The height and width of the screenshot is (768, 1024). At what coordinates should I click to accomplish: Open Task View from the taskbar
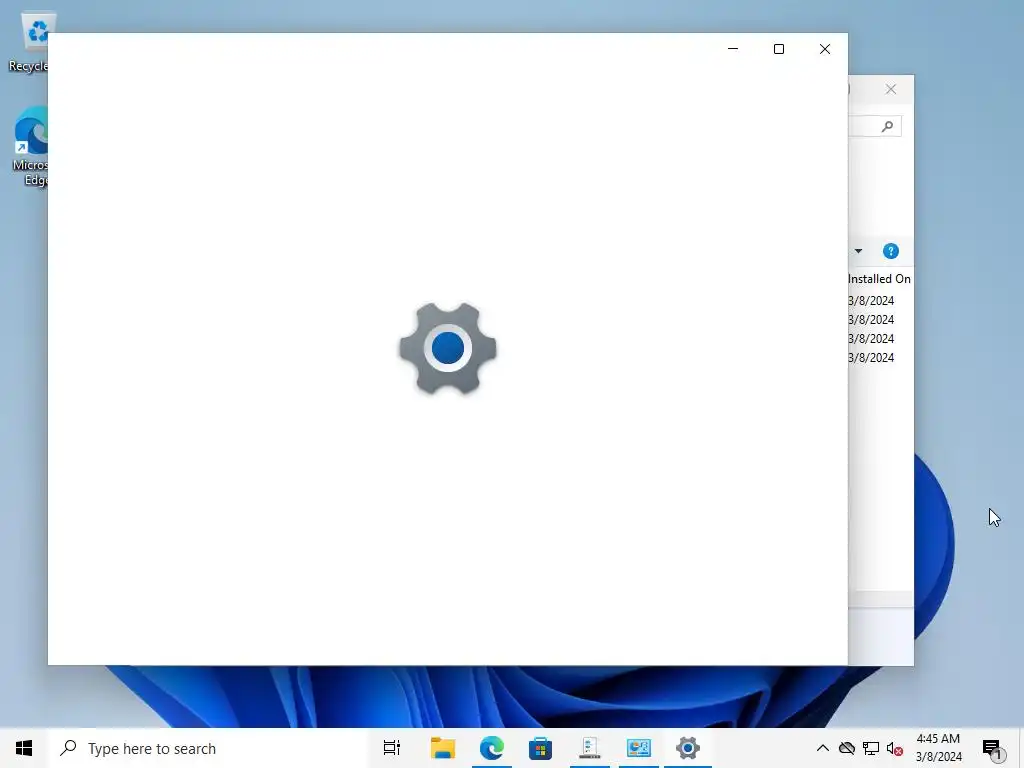point(392,748)
